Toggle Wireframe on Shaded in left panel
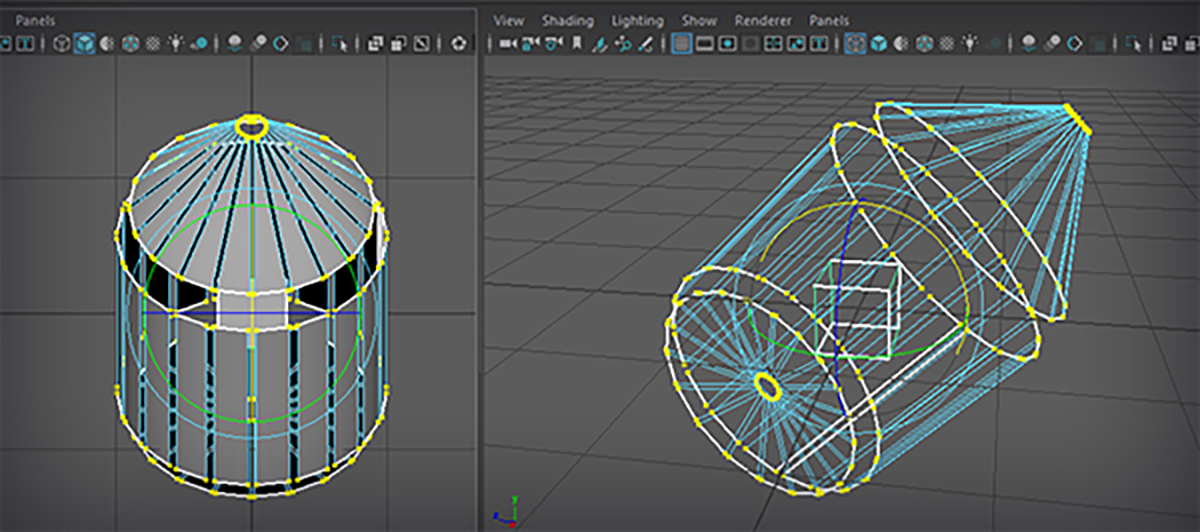The width and height of the screenshot is (1200, 532). click(x=130, y=43)
